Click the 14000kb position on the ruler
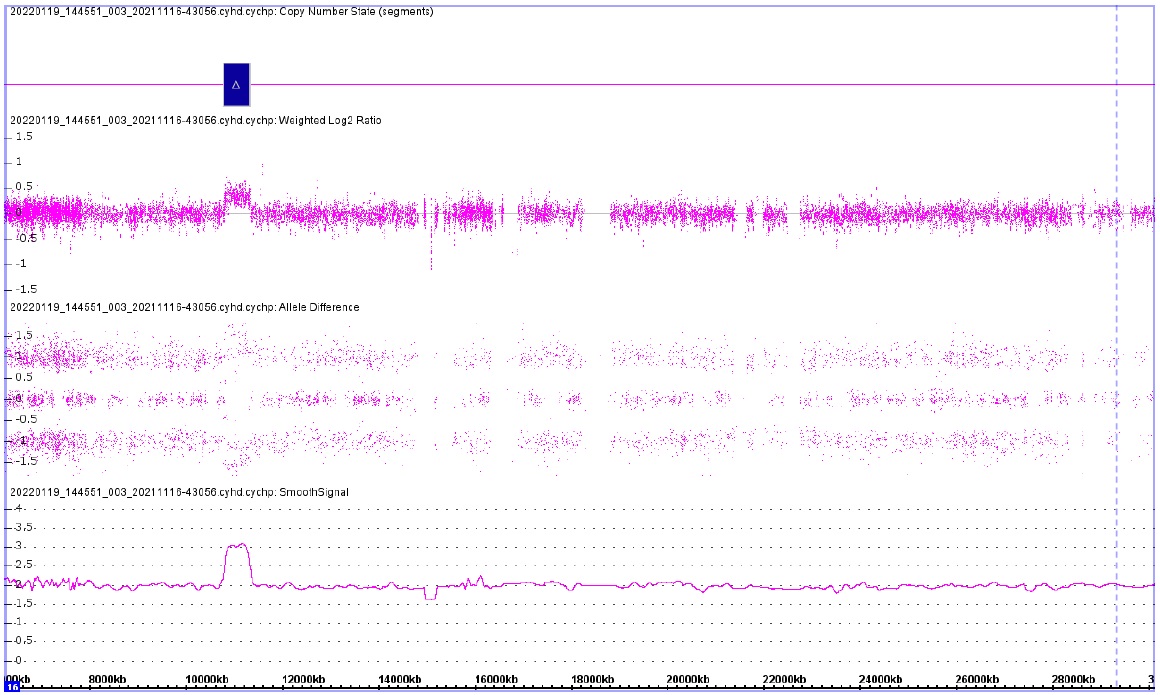The width and height of the screenshot is (1160, 695). click(x=399, y=680)
